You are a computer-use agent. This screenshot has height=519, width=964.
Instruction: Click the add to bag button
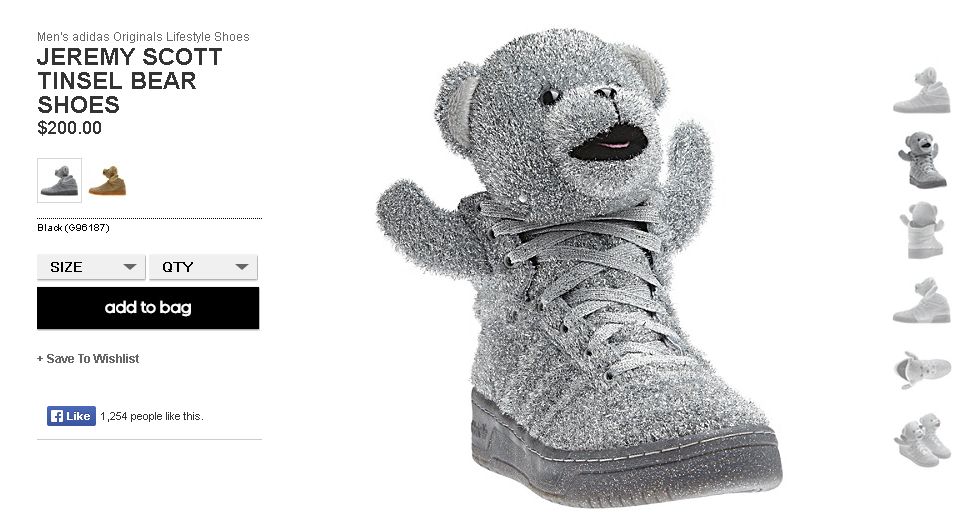[148, 308]
